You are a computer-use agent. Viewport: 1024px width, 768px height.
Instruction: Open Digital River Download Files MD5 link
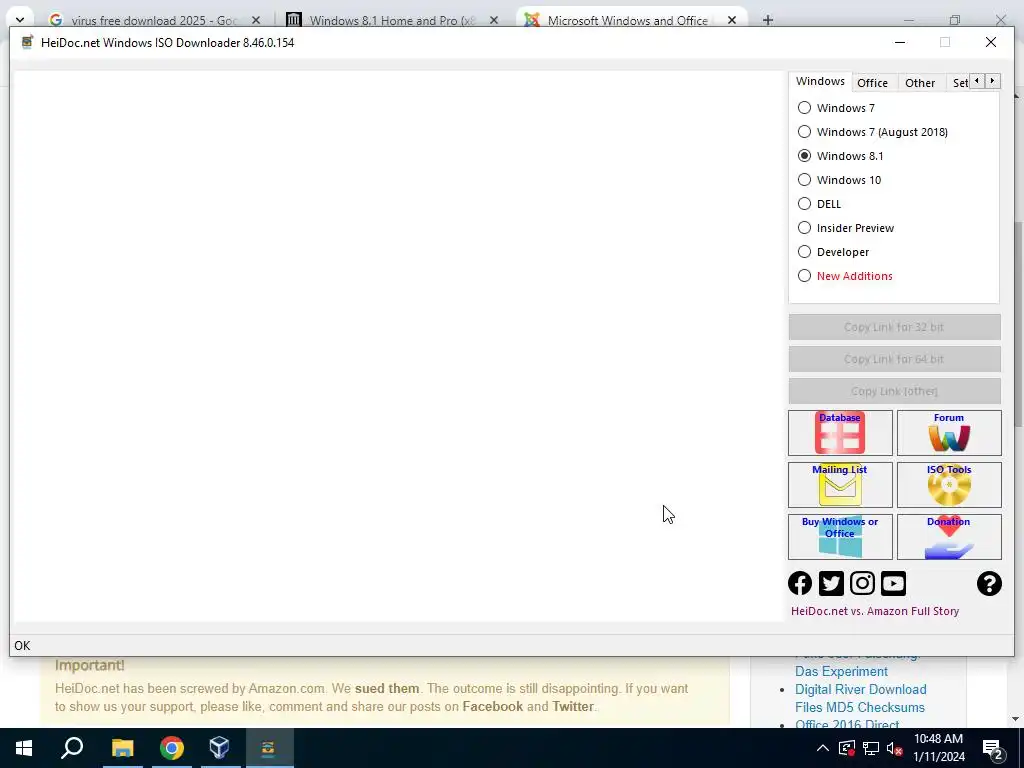coord(860,698)
